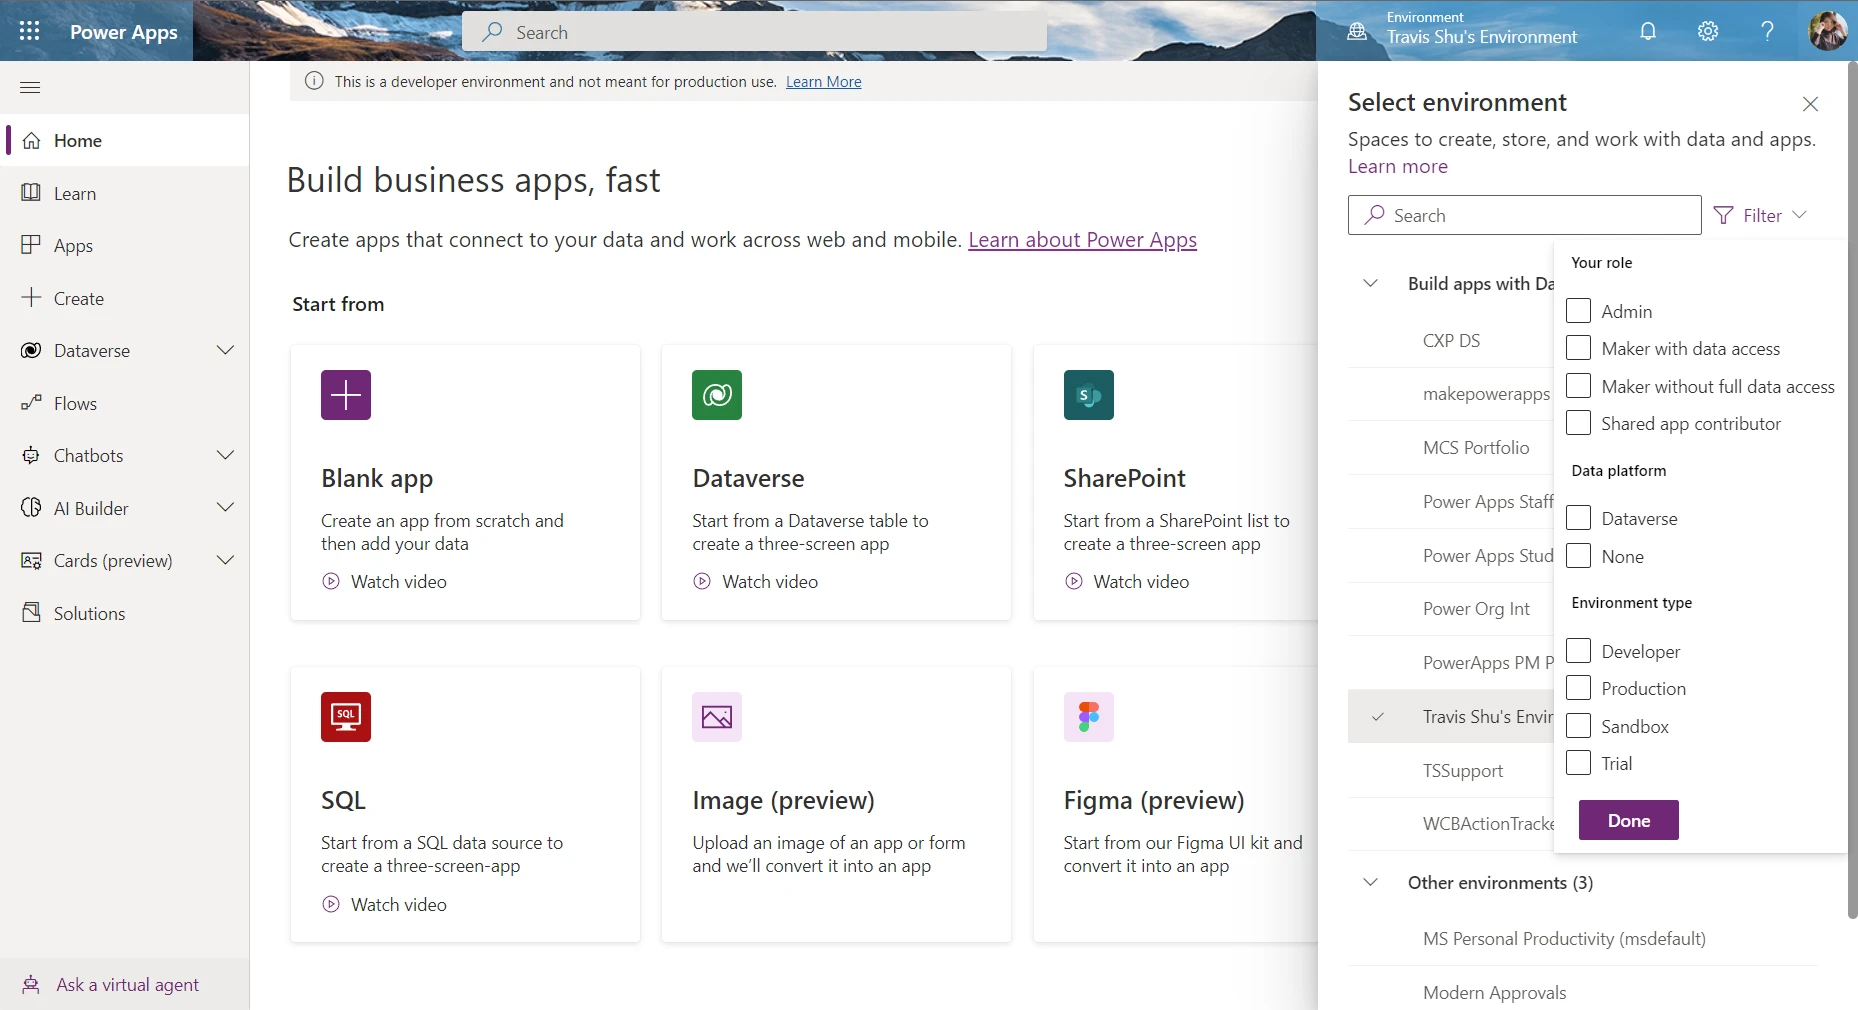Click the Figma tile icon
1858x1010 pixels.
(x=1089, y=717)
